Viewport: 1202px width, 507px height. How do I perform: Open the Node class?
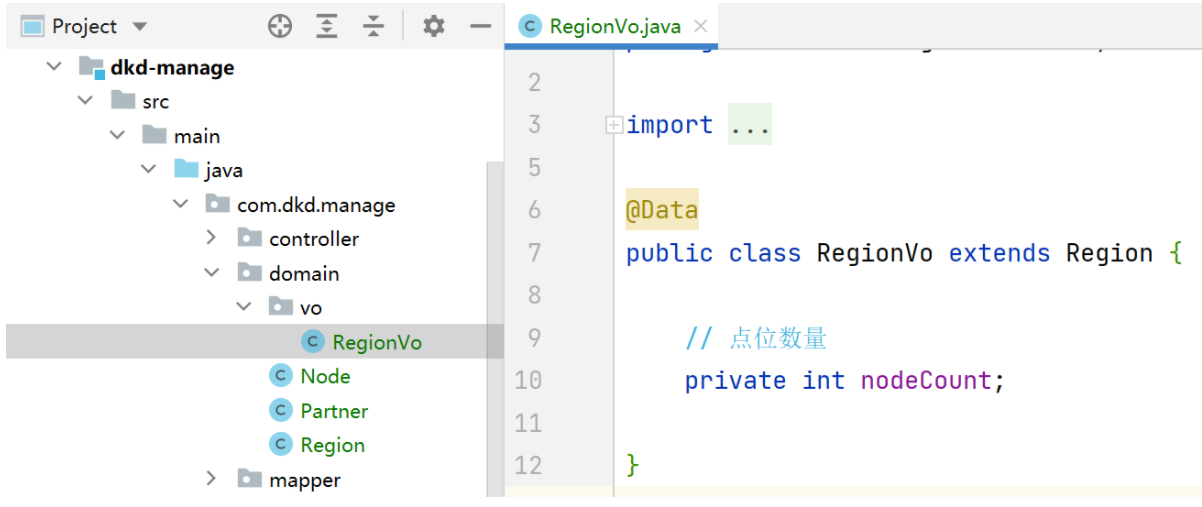(325, 376)
